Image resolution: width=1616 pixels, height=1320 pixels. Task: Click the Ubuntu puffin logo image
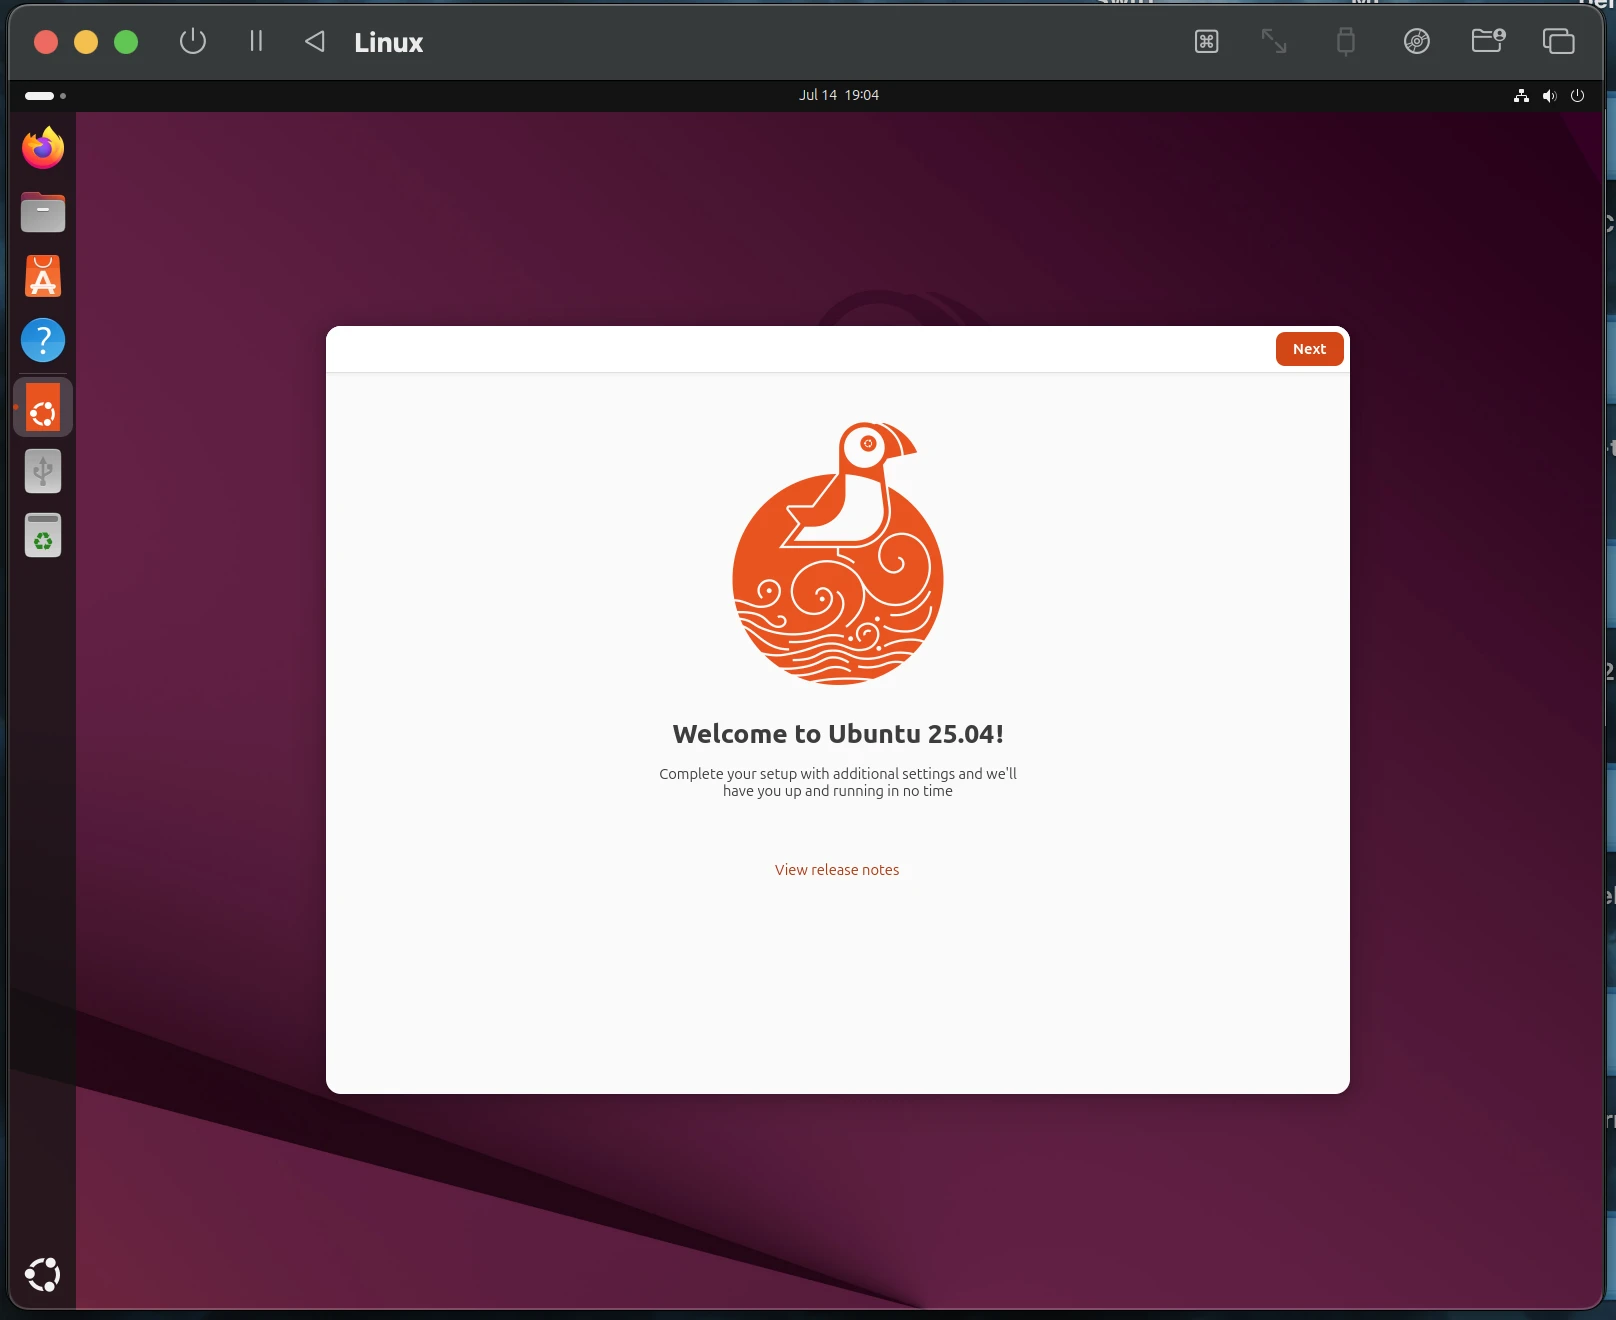838,553
